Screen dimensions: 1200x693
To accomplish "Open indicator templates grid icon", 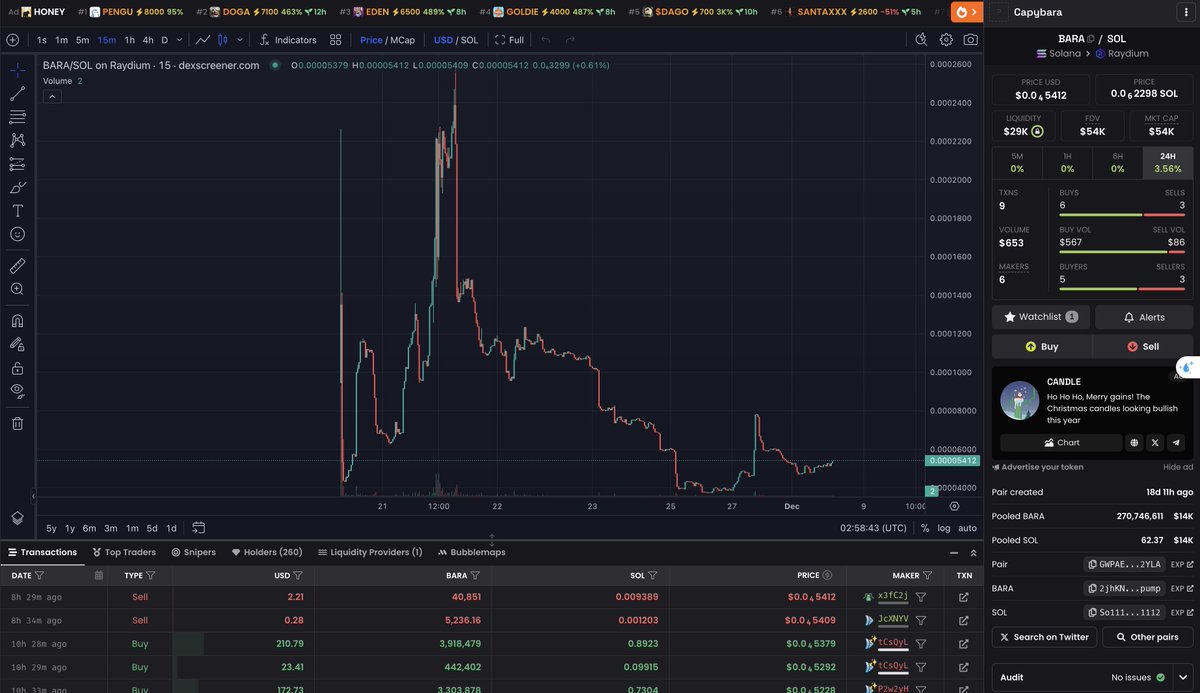I will tap(336, 40).
